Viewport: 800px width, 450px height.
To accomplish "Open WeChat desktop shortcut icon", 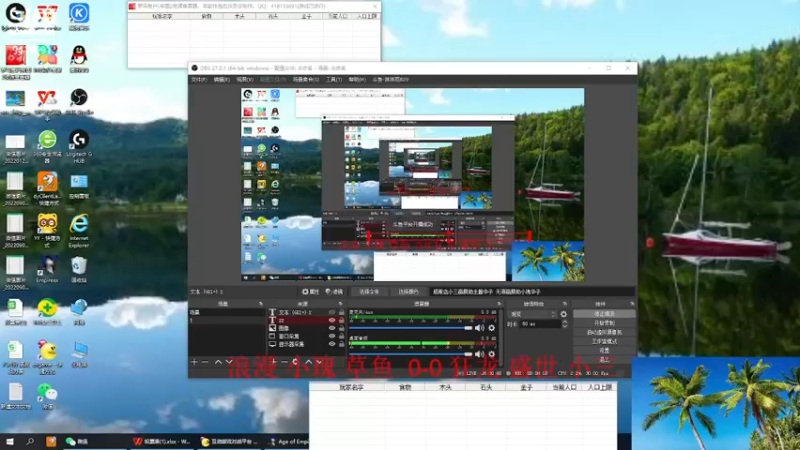I will pyautogui.click(x=47, y=396).
